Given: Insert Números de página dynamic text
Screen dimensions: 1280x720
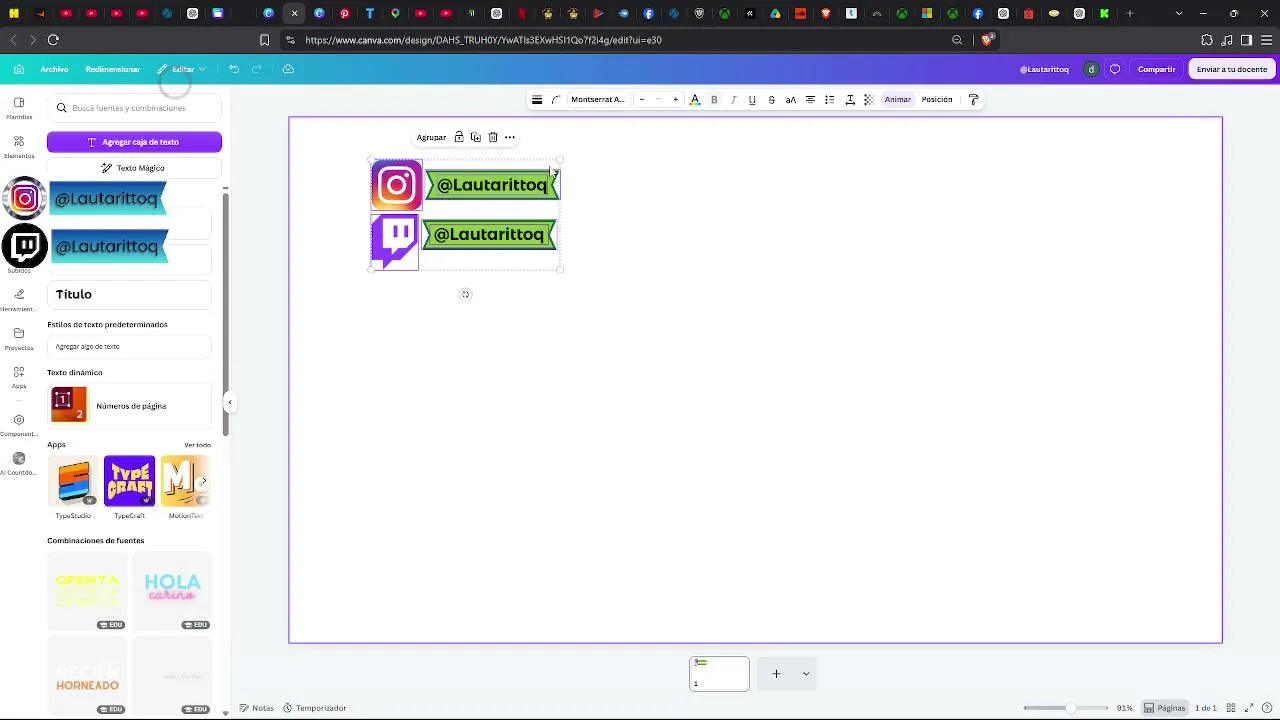Looking at the screenshot, I should [x=129, y=406].
